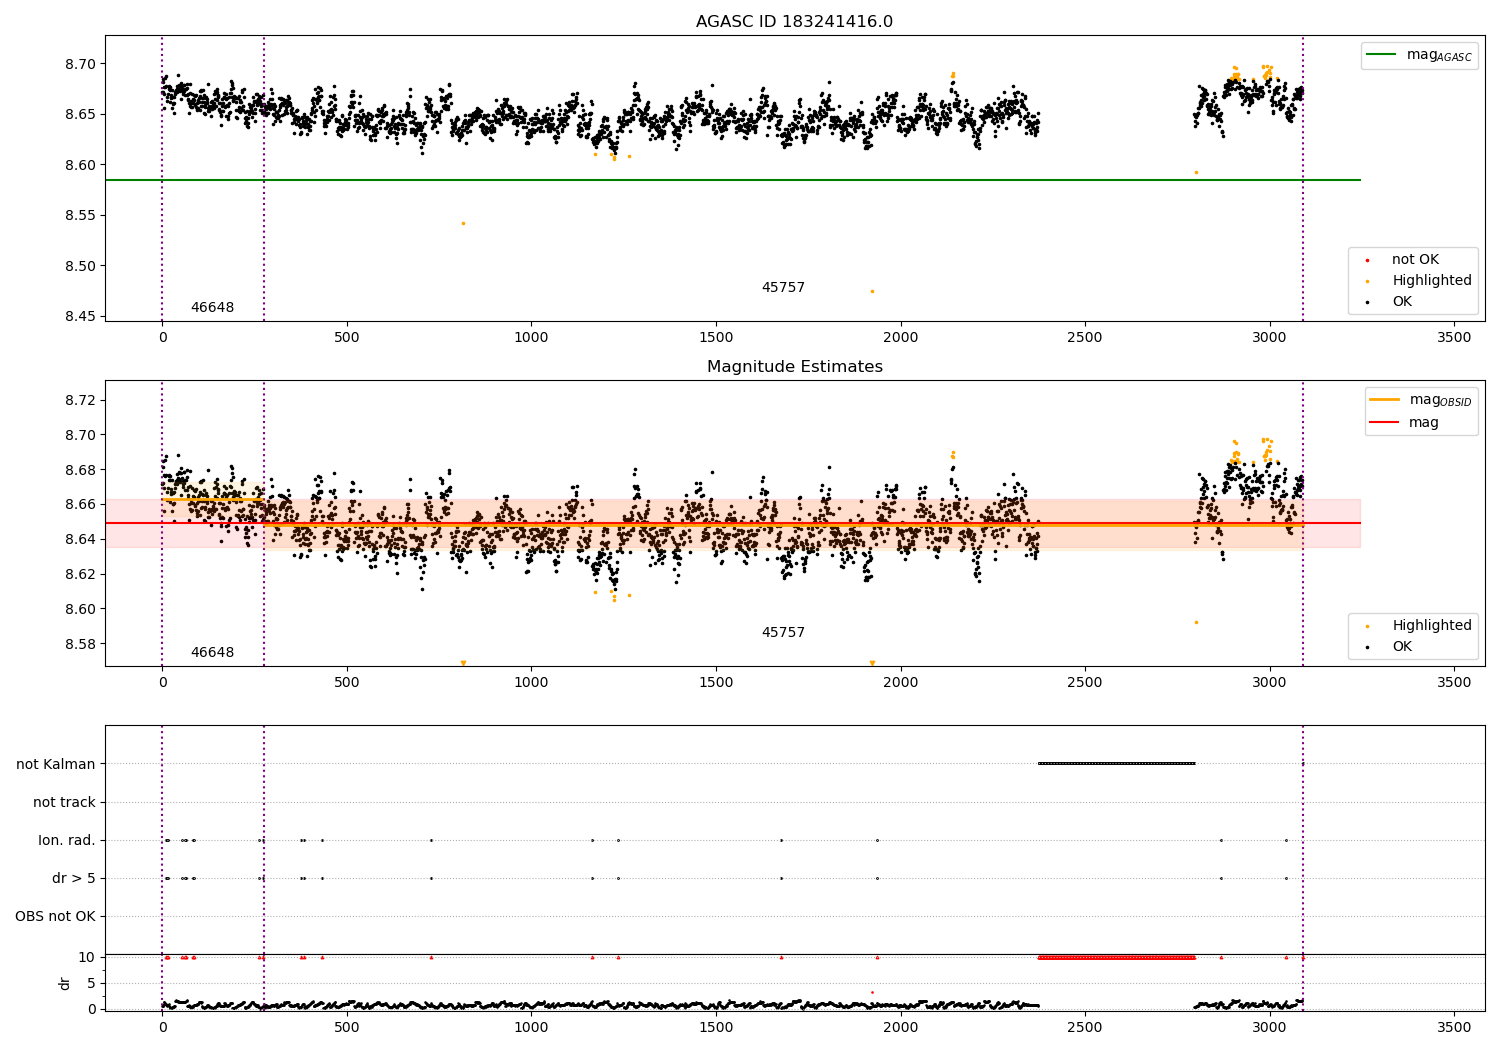This screenshot has width=1500, height=1050.
Task: Click the y-tick "8.65" on the top plot
Action: (x=78, y=115)
